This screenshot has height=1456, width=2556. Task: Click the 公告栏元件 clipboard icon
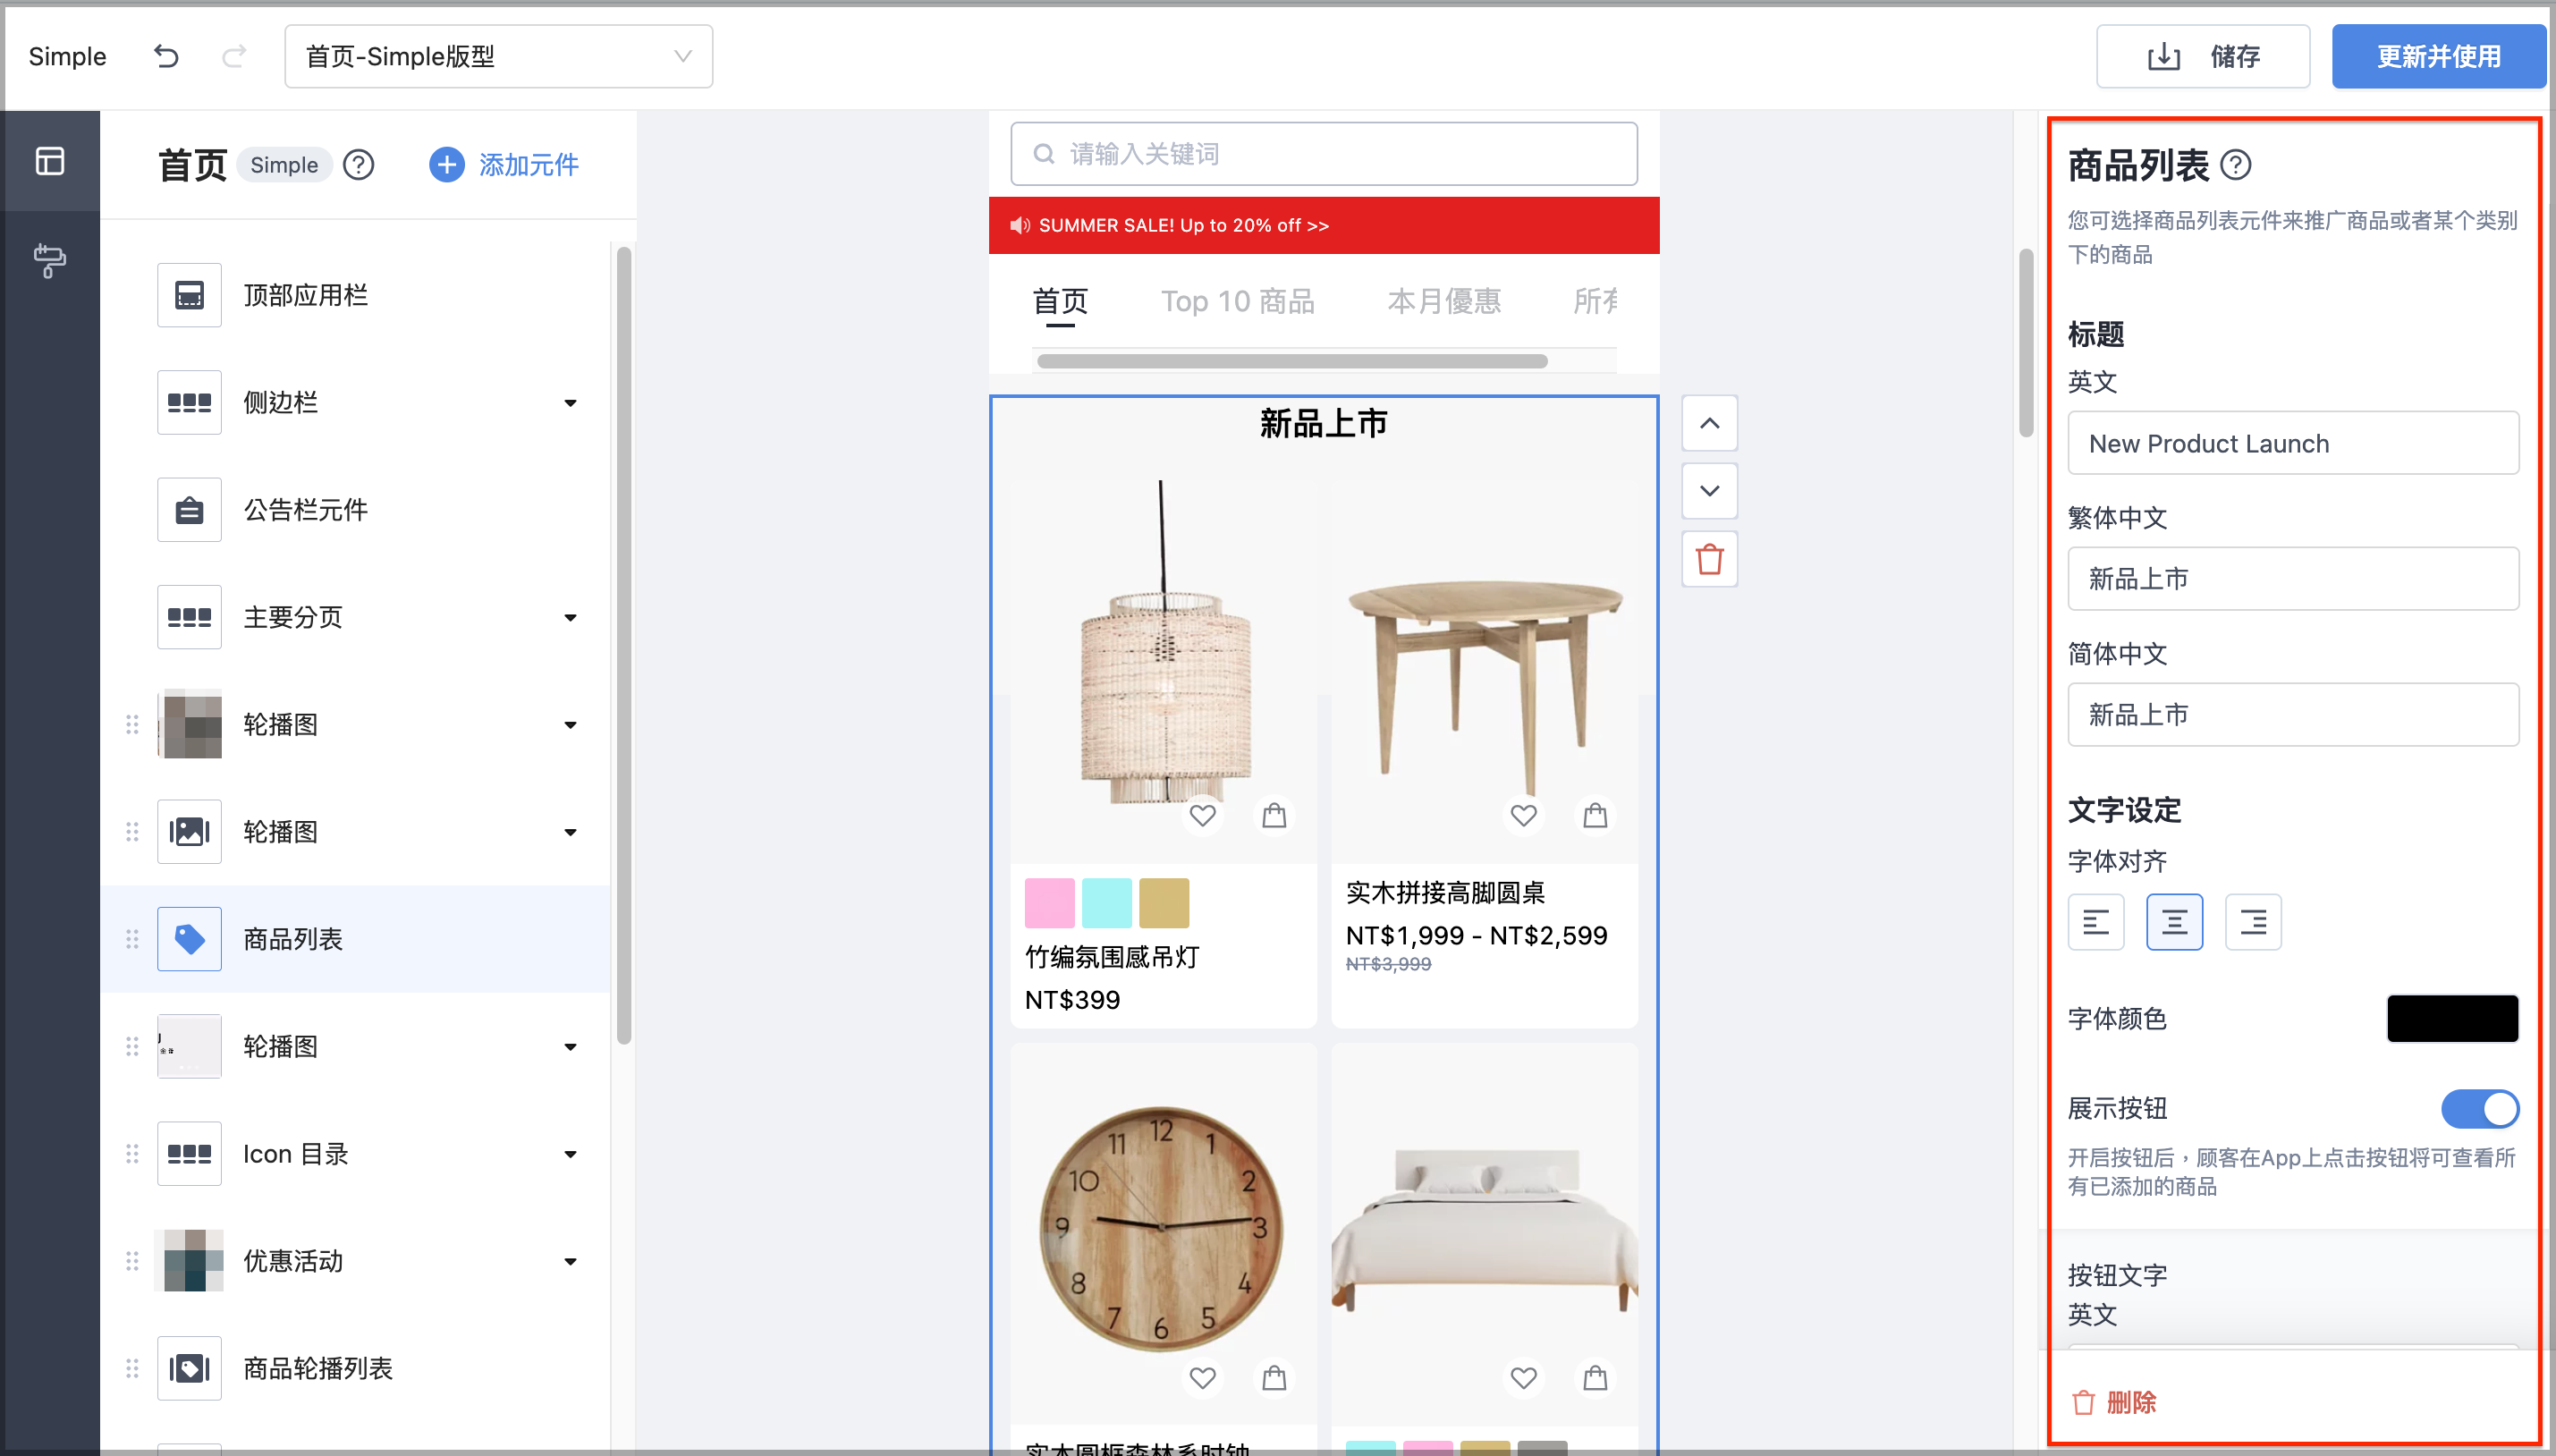[x=189, y=510]
